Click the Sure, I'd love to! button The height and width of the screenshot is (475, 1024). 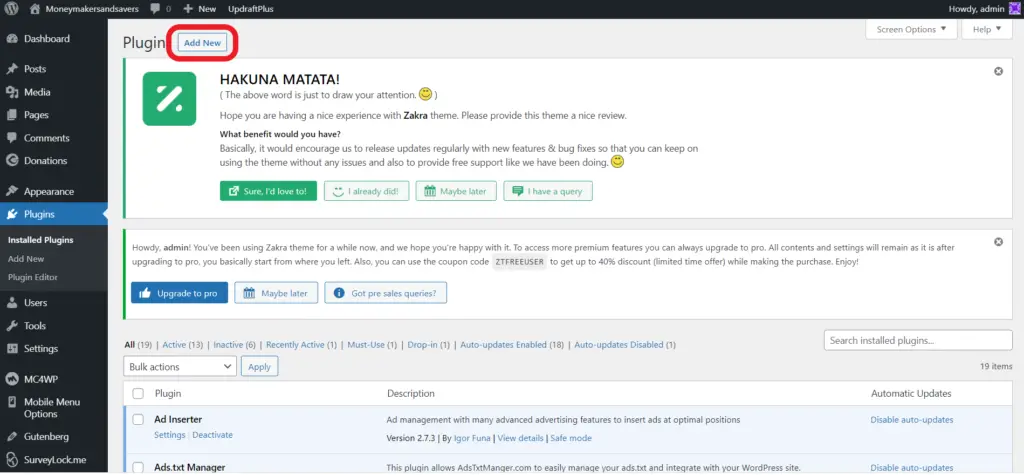(x=268, y=191)
